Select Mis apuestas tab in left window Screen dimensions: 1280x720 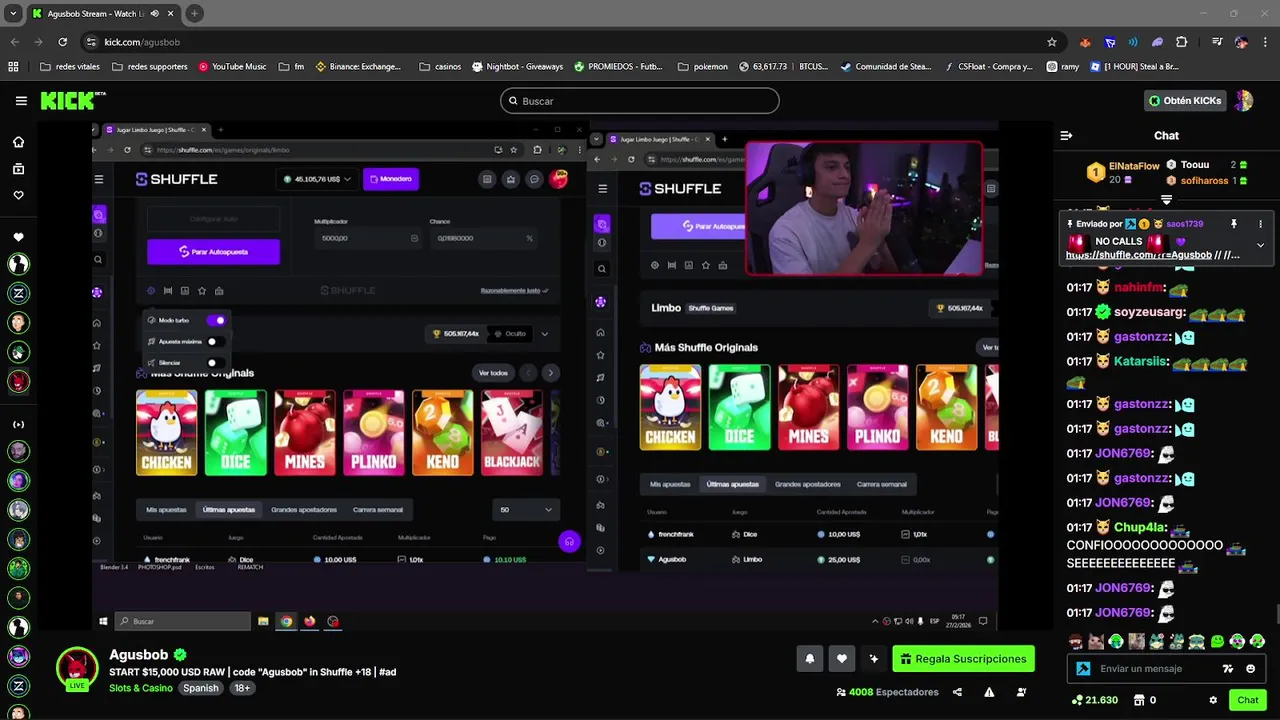coord(166,510)
